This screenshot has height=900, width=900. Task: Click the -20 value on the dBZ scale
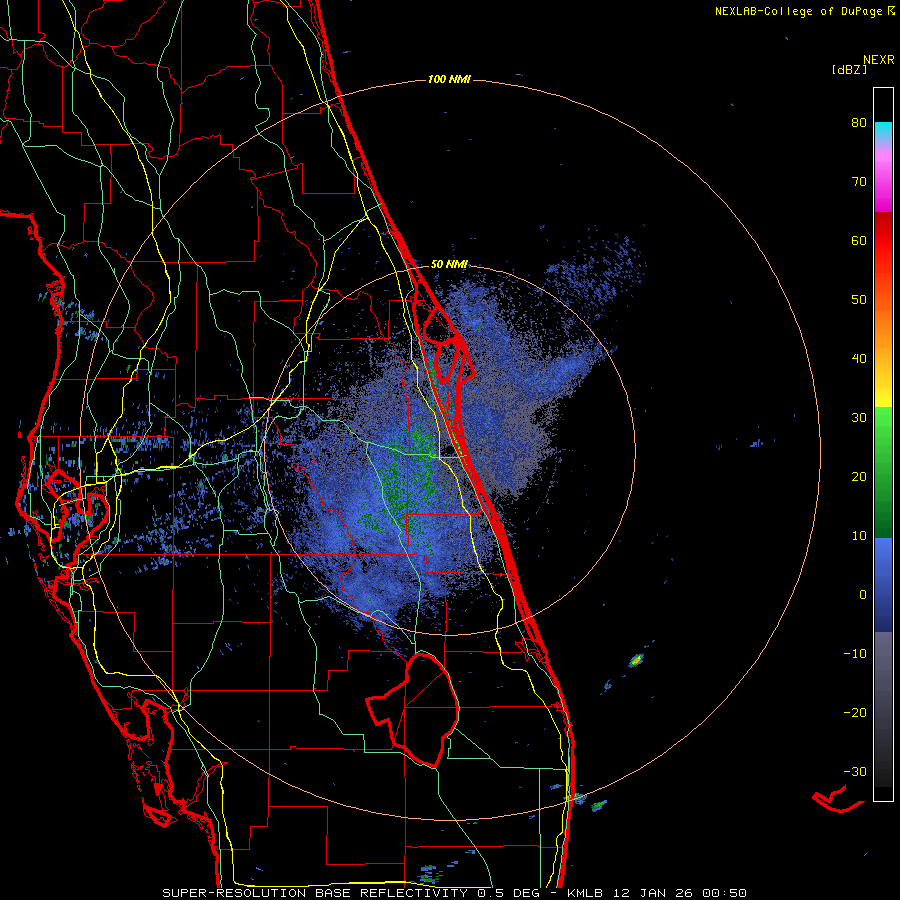pyautogui.click(x=855, y=713)
